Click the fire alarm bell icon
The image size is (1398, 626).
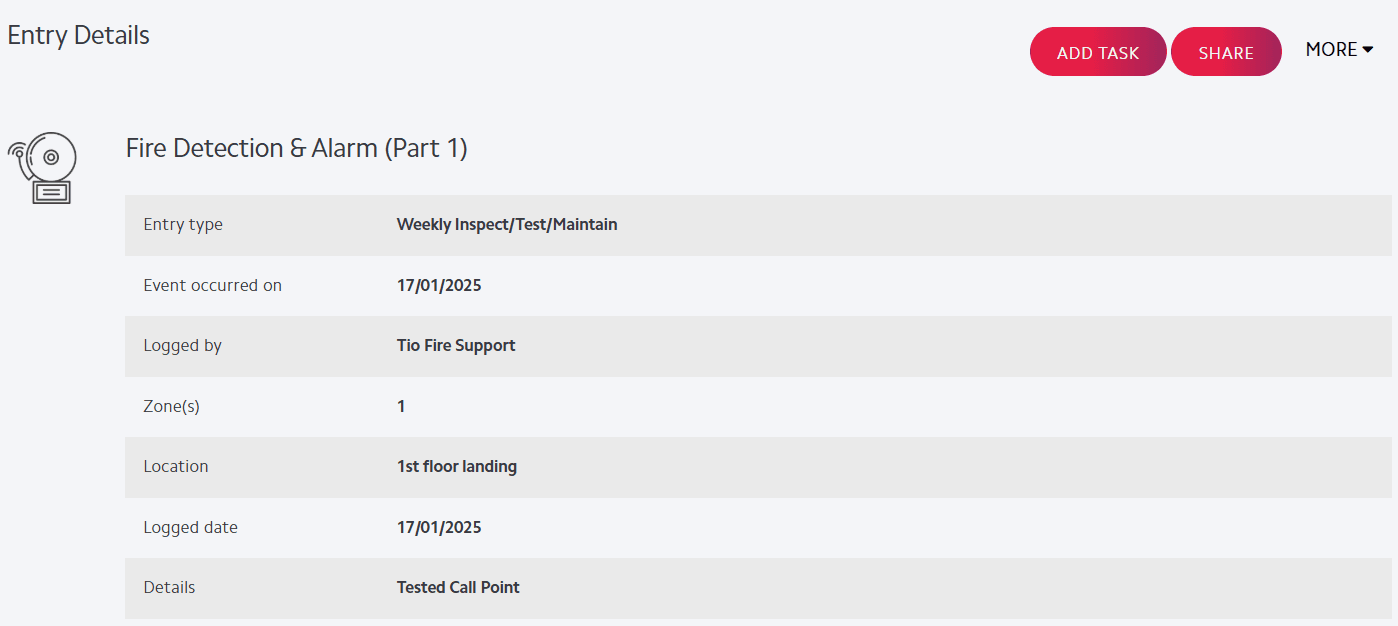(x=42, y=168)
